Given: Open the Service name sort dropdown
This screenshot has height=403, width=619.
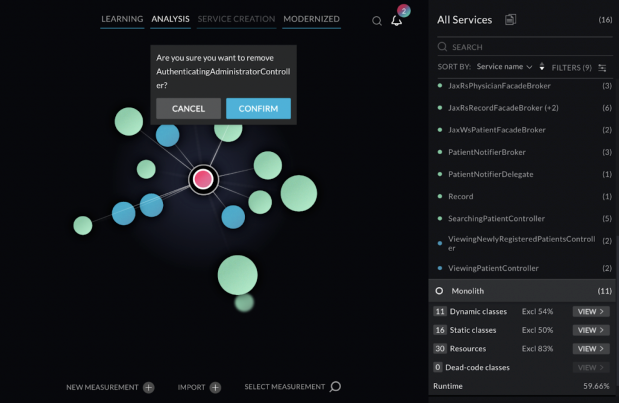Looking at the screenshot, I should coord(505,67).
